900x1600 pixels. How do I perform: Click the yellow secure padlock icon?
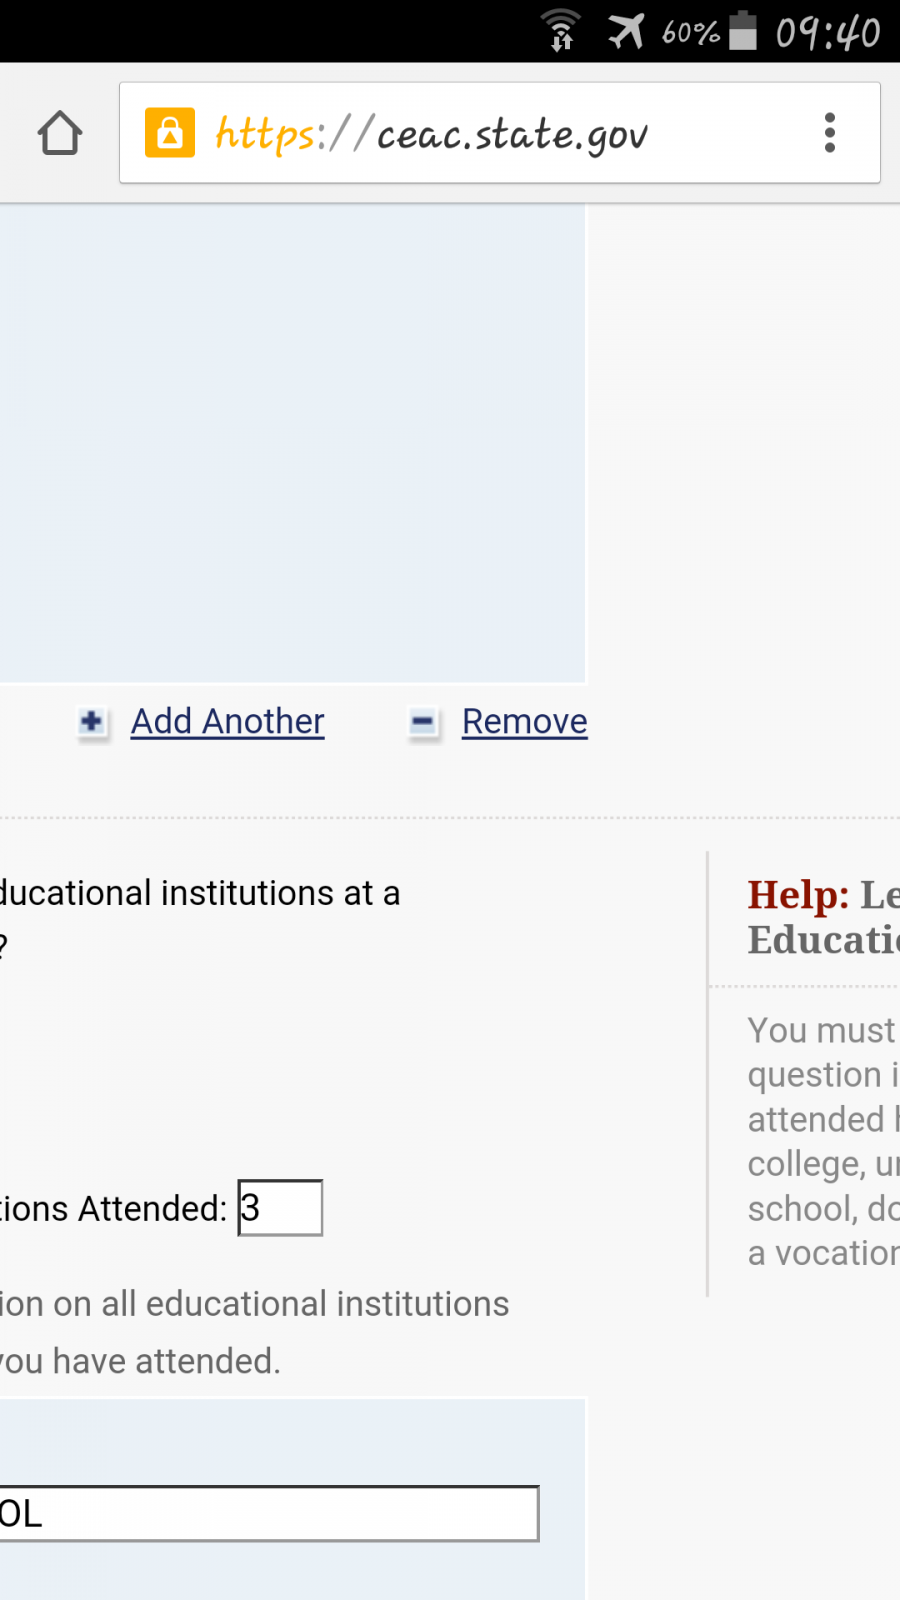pos(170,132)
